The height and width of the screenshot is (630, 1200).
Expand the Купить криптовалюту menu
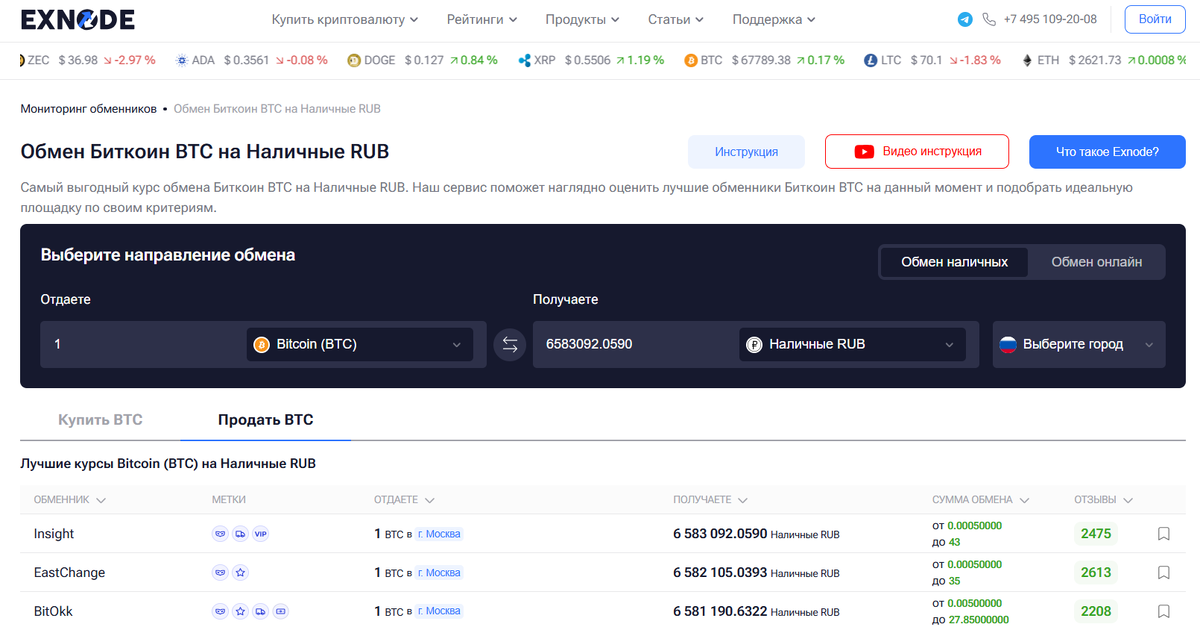pos(345,19)
